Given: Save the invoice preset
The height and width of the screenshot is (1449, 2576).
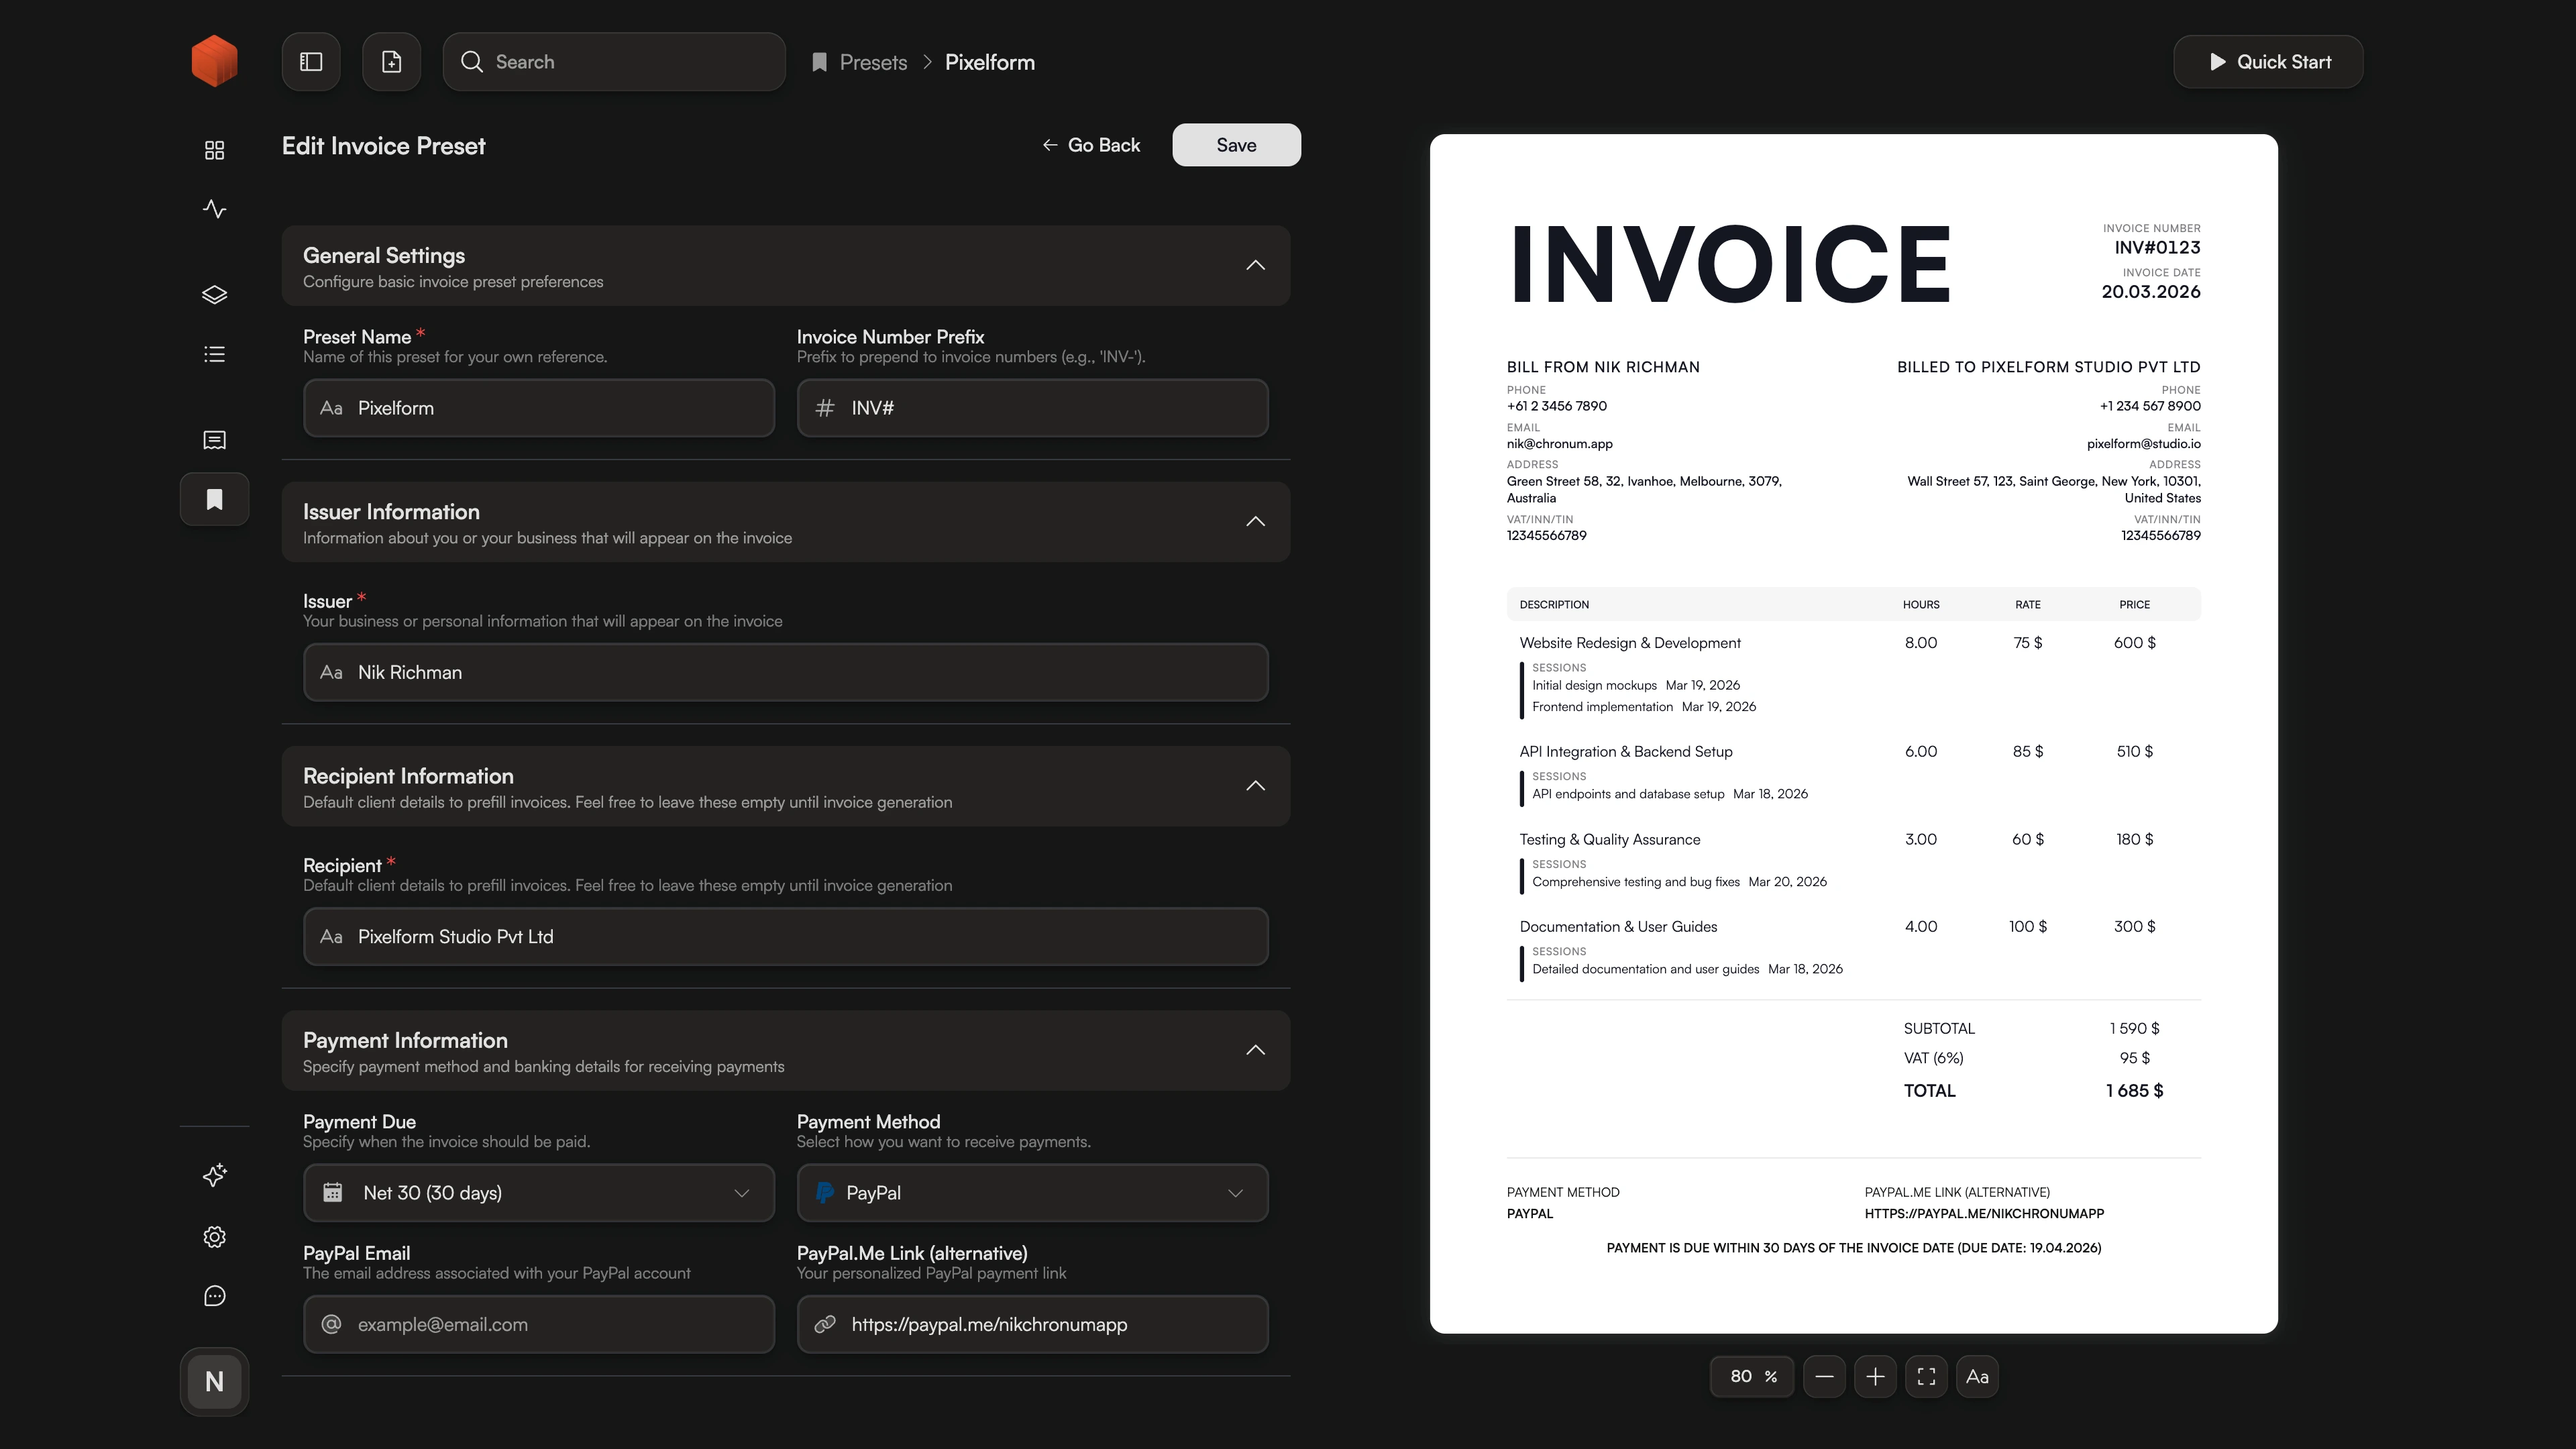Looking at the screenshot, I should click(x=1236, y=144).
